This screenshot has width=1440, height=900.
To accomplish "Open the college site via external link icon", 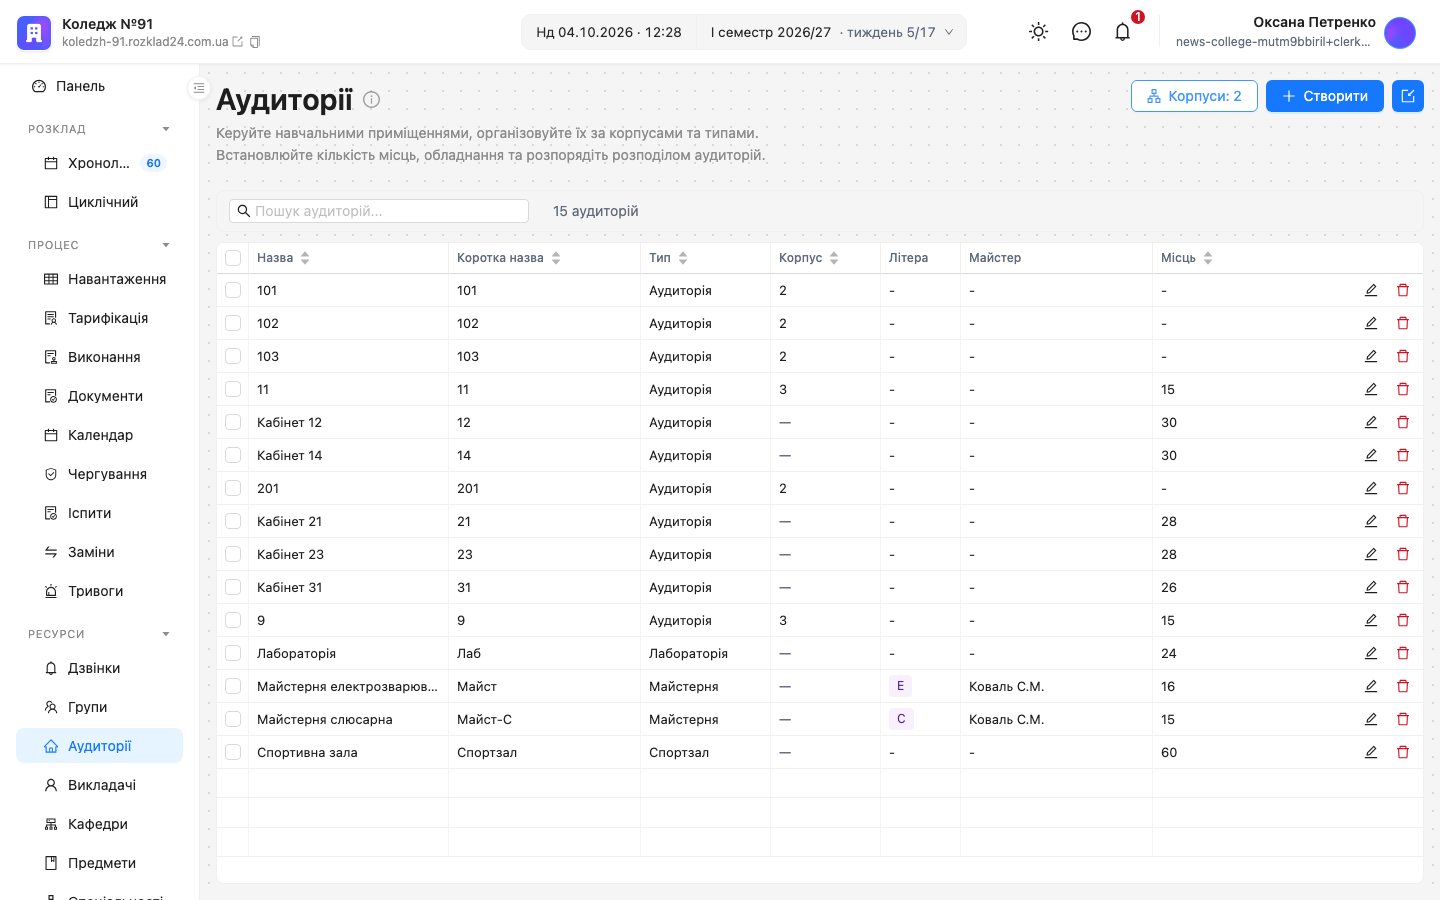I will [x=238, y=42].
